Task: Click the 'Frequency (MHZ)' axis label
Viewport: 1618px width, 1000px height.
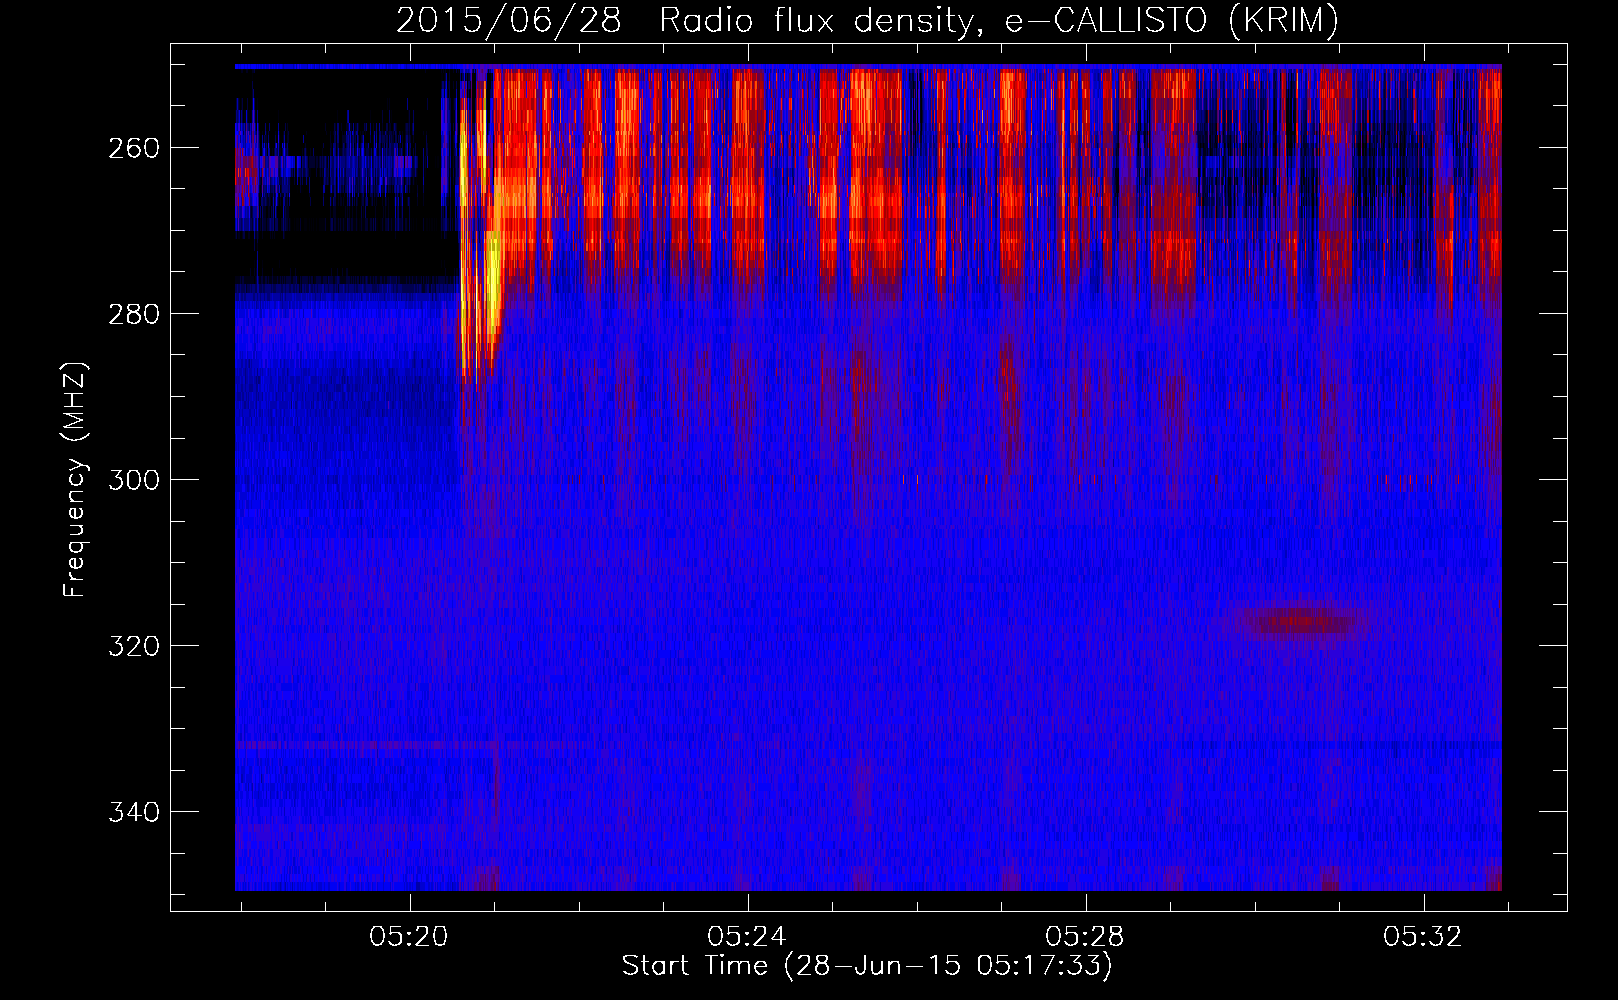Action: click(75, 479)
